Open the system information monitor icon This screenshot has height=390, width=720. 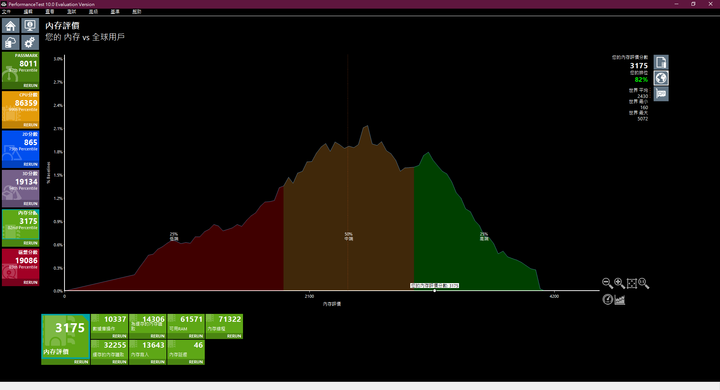[30, 26]
